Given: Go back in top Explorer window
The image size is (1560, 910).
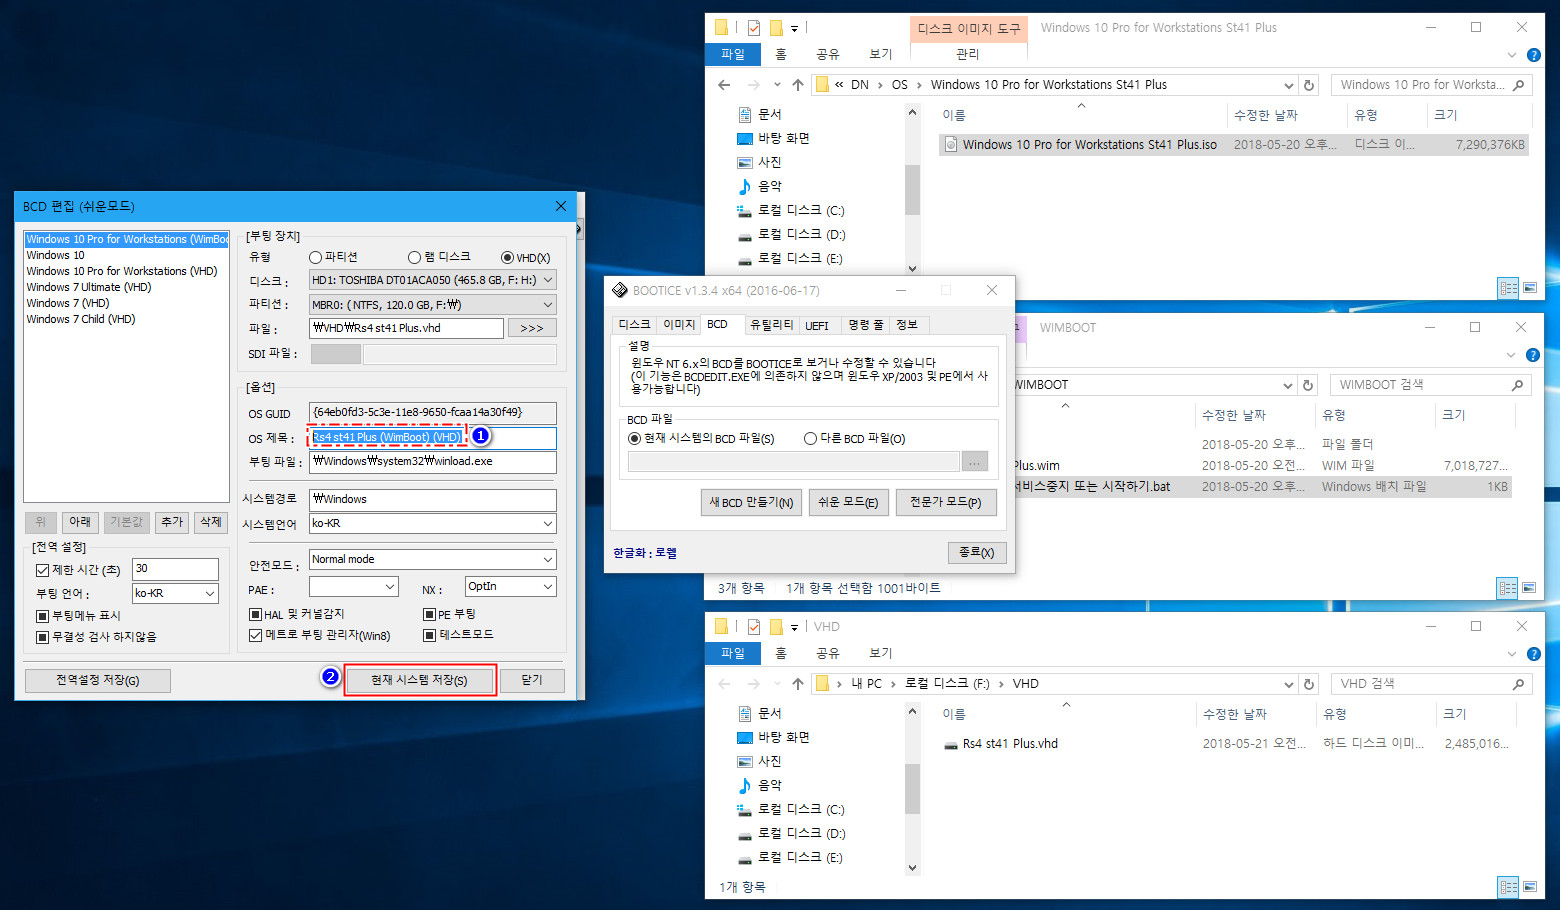Looking at the screenshot, I should click(x=724, y=85).
